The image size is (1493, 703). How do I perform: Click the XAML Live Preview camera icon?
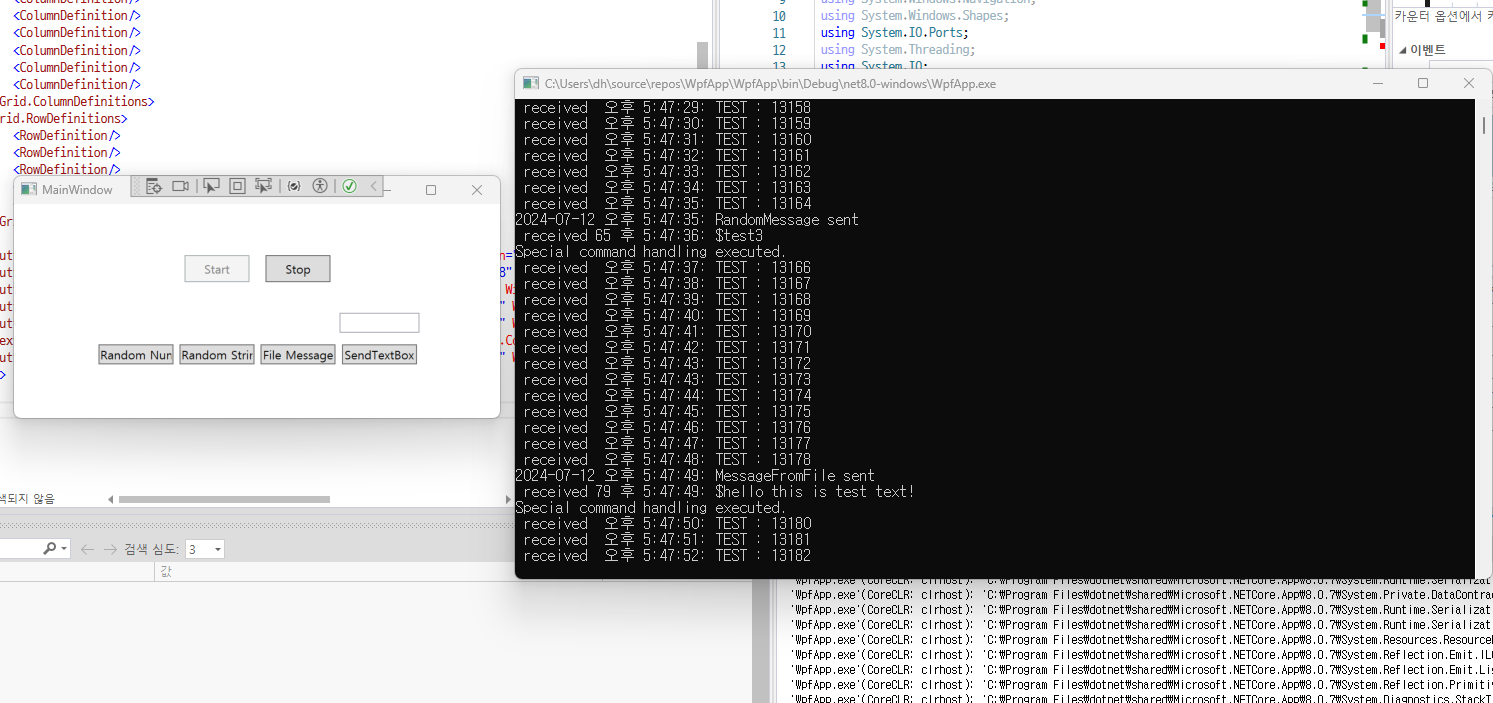(x=180, y=186)
